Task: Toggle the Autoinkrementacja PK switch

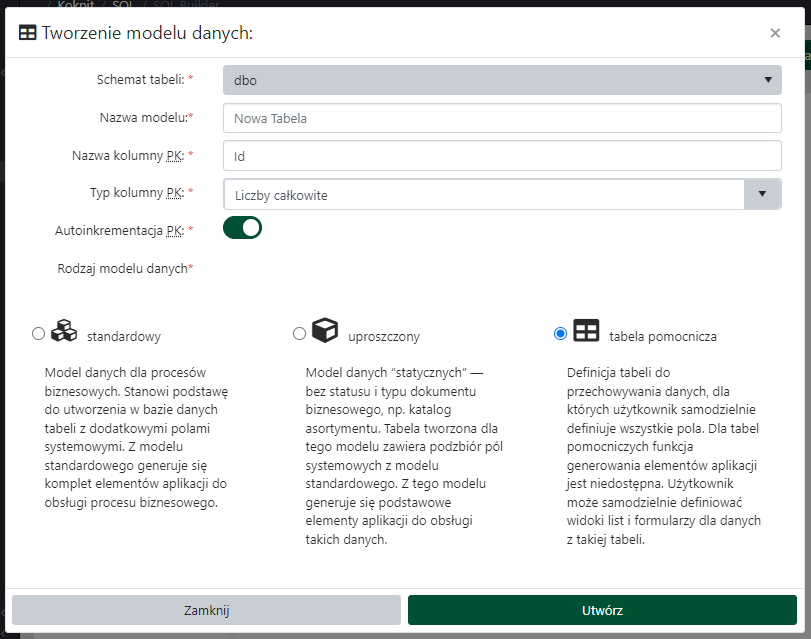Action: [242, 228]
